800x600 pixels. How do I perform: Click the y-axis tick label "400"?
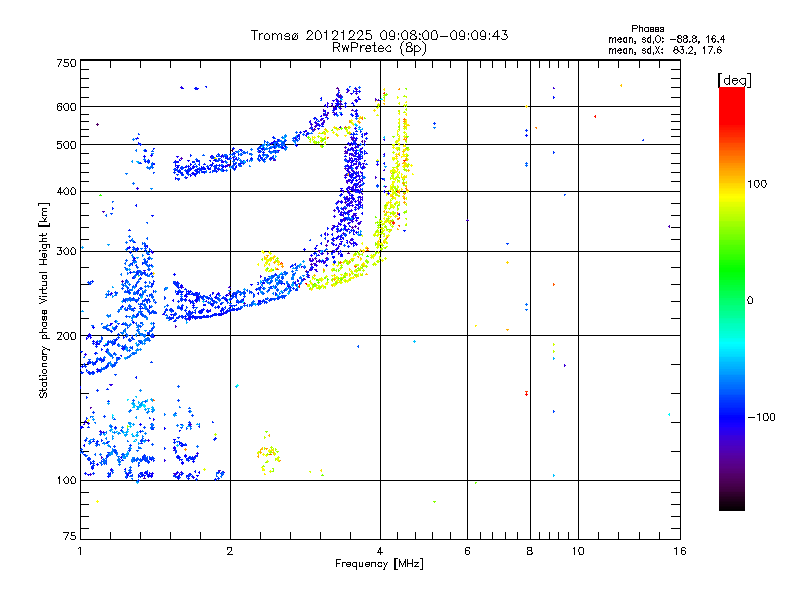coord(66,191)
